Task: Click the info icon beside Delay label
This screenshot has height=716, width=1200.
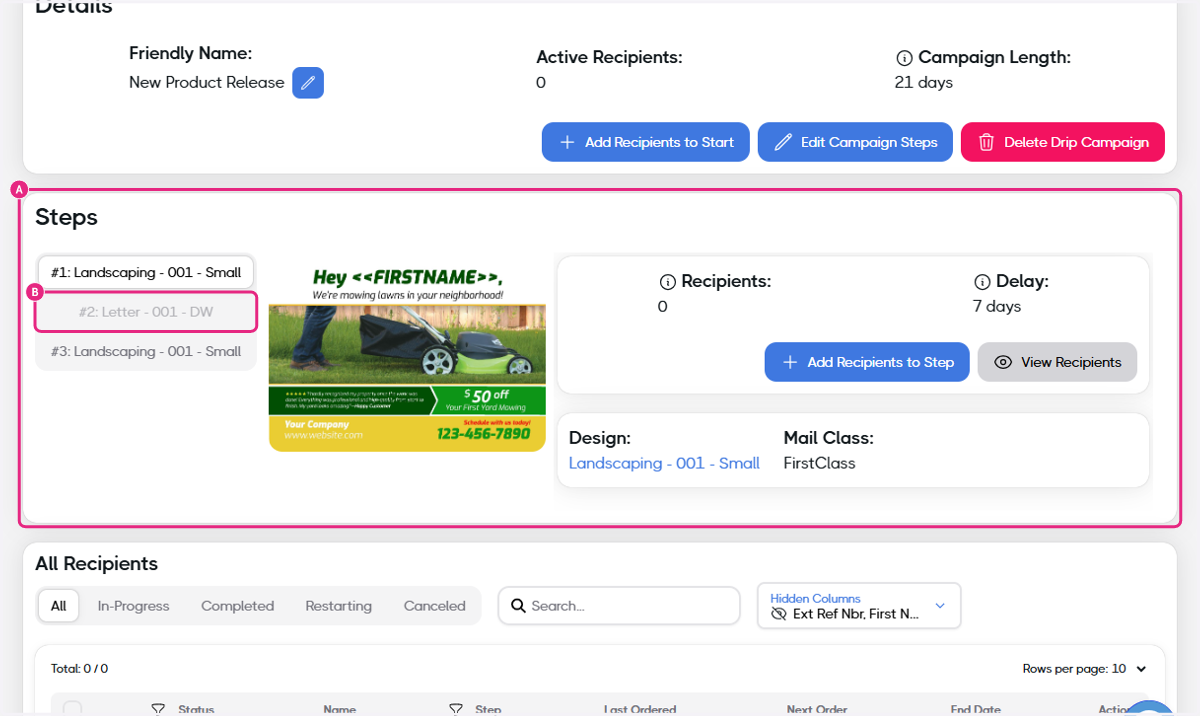Action: 982,282
